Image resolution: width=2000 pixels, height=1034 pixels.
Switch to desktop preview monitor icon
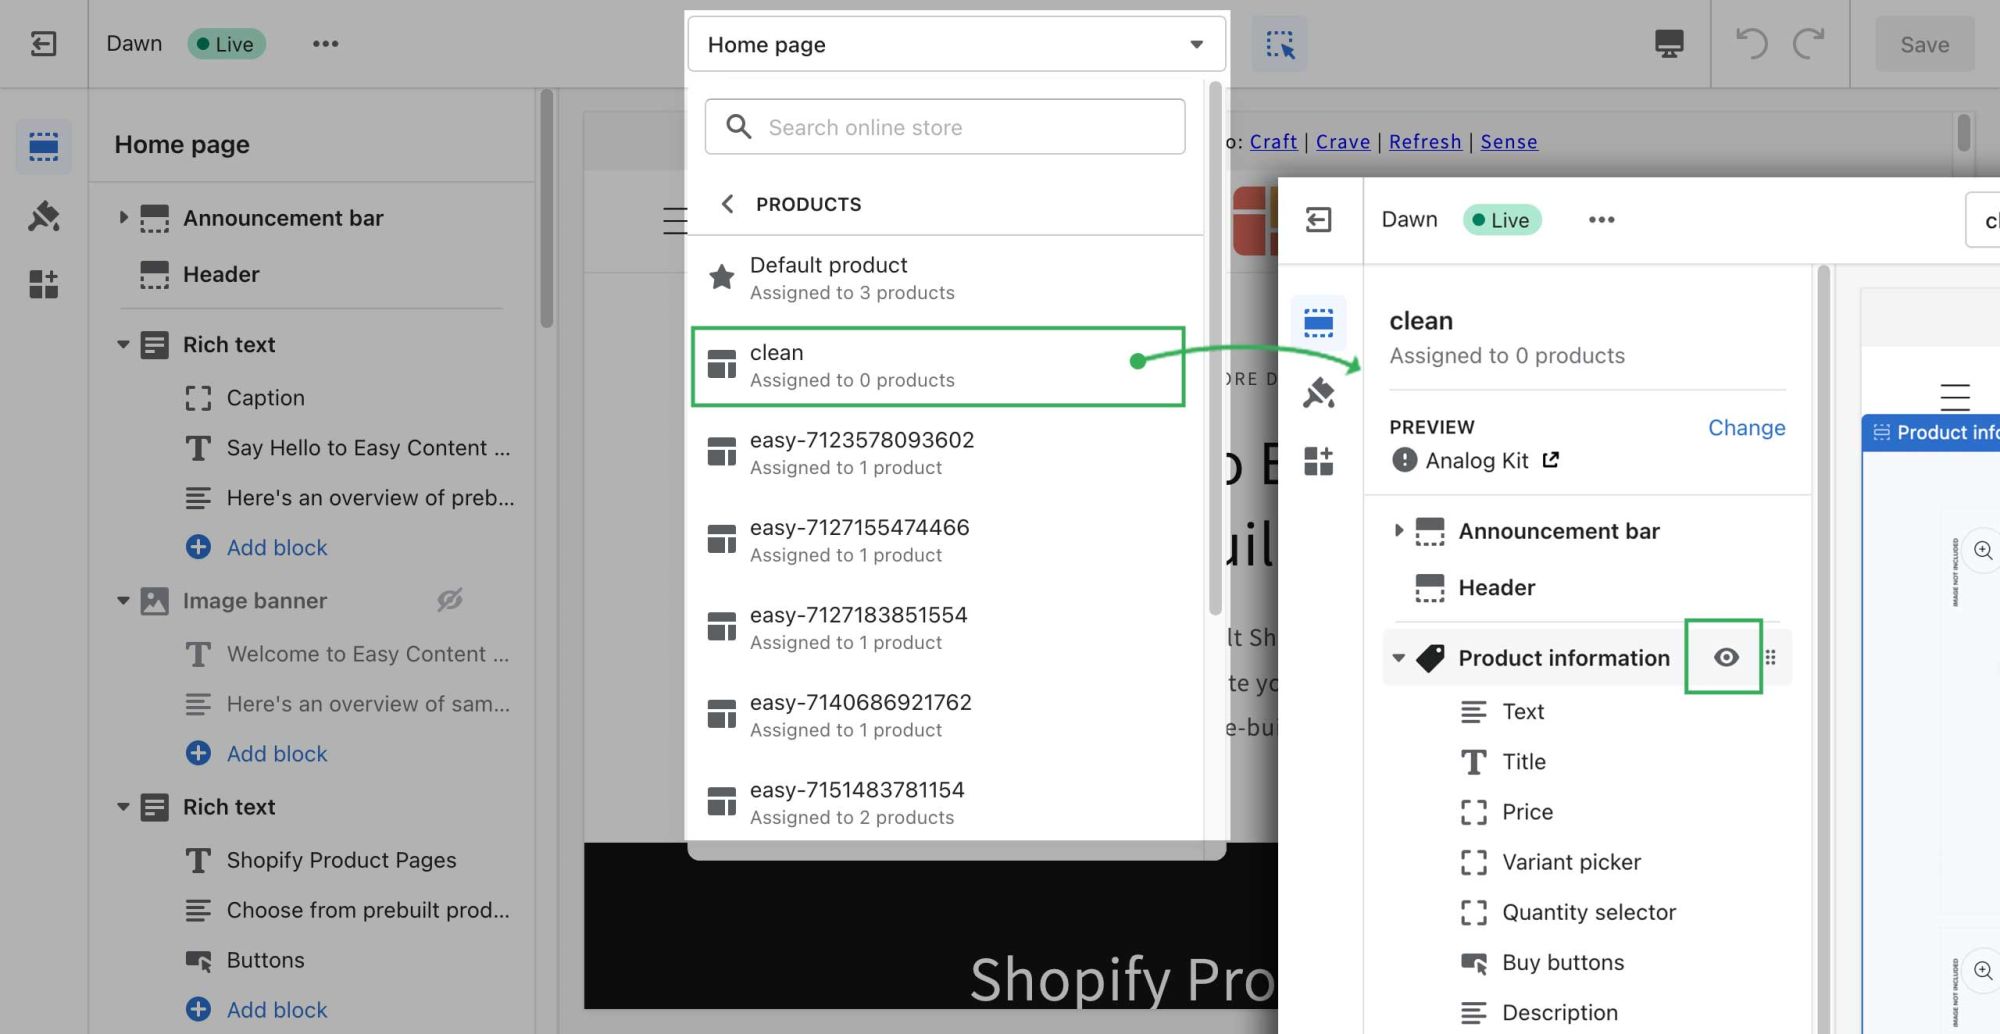pos(1668,44)
